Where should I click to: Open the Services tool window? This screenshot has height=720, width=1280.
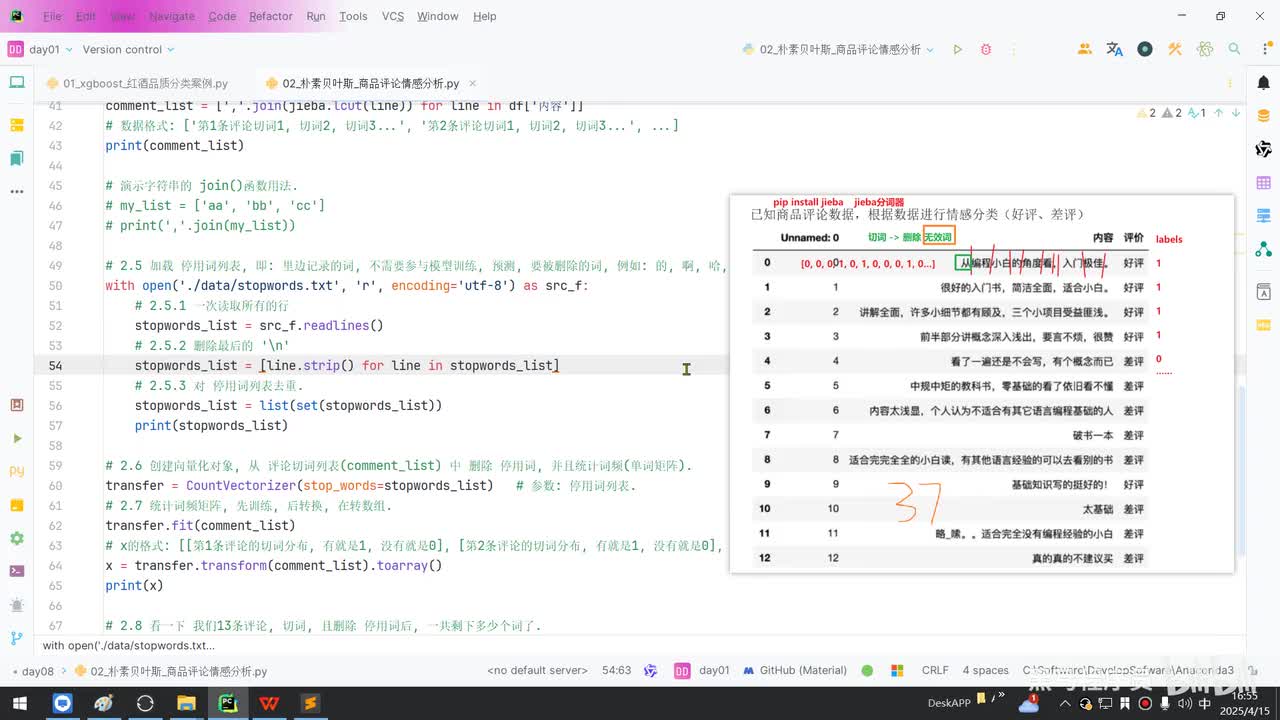click(x=16, y=538)
